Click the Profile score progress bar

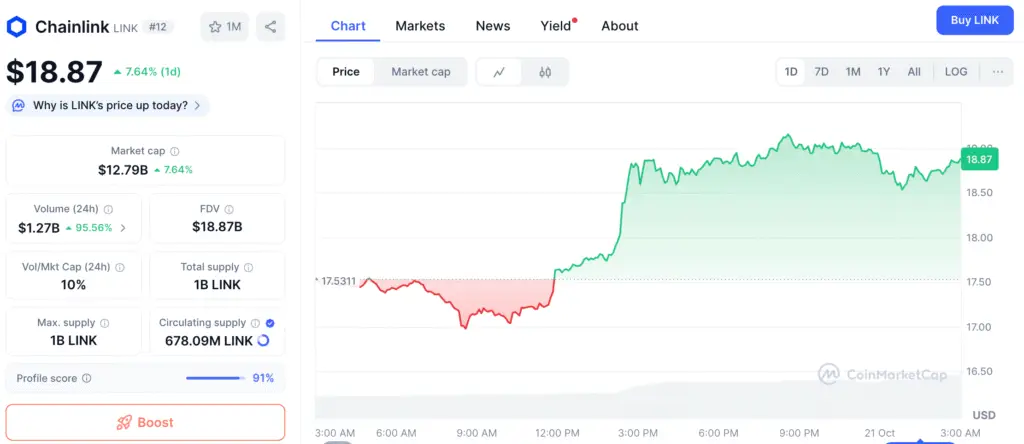(215, 378)
